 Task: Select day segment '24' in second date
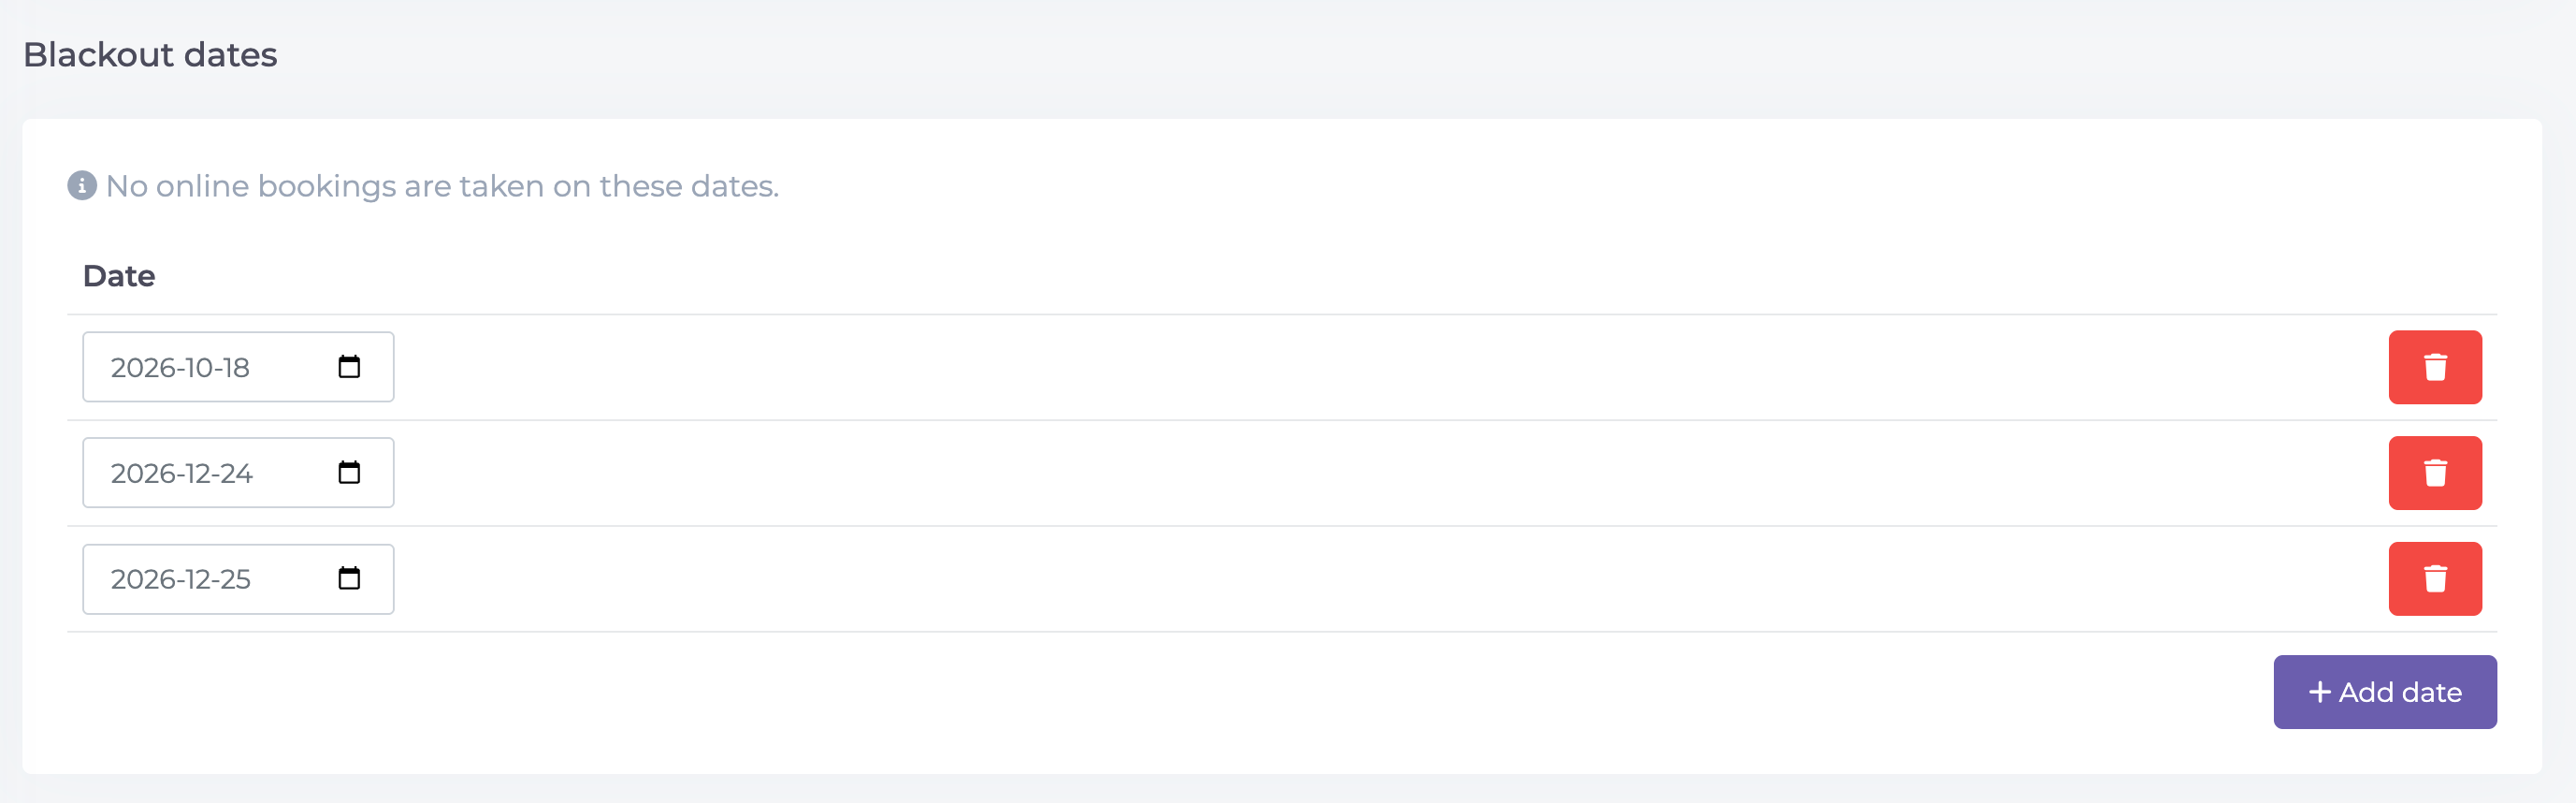(x=236, y=474)
